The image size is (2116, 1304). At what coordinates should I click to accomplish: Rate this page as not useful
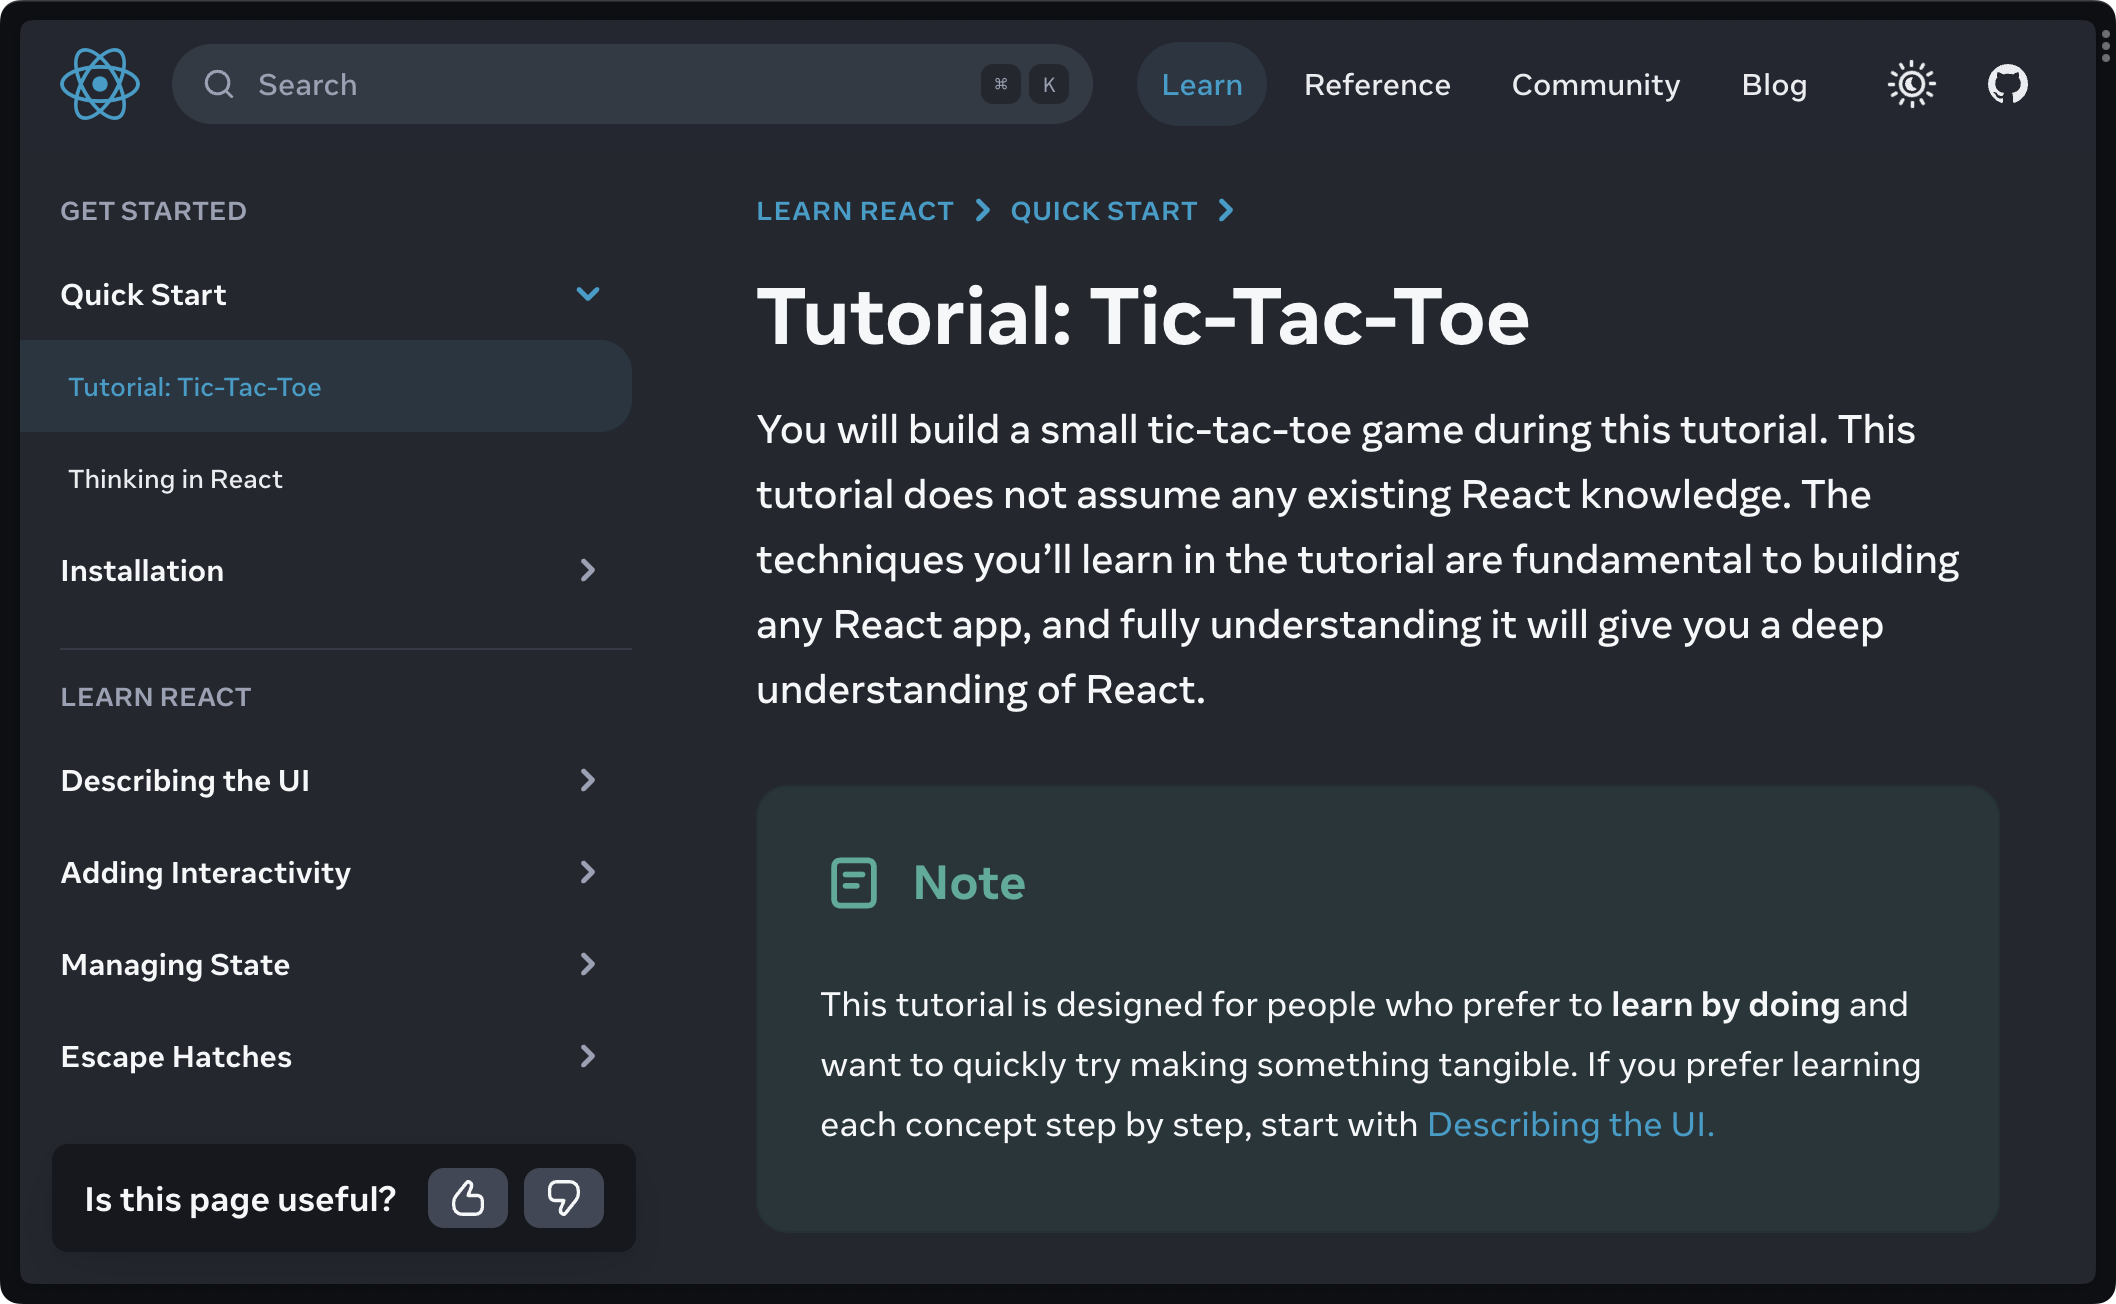point(563,1197)
